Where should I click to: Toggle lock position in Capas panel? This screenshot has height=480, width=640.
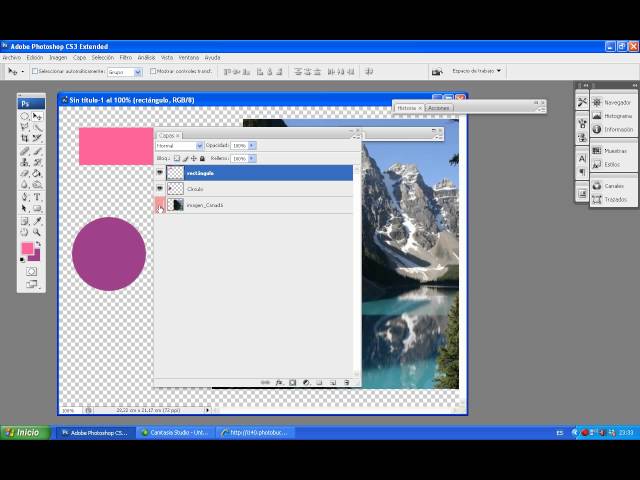(193, 158)
